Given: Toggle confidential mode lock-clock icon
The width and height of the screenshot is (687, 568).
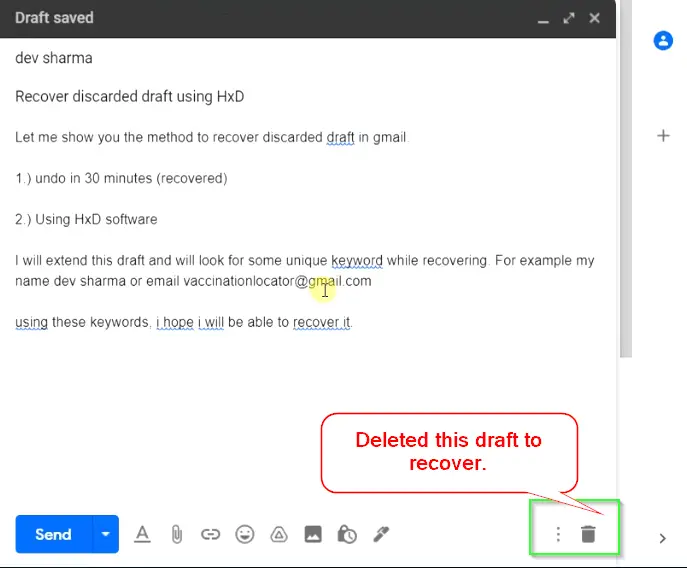Looking at the screenshot, I should click(347, 534).
